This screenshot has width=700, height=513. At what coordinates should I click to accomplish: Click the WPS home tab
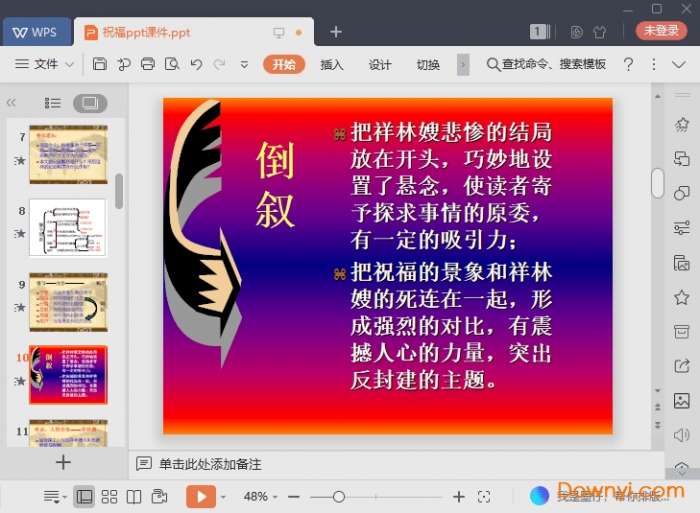[37, 32]
